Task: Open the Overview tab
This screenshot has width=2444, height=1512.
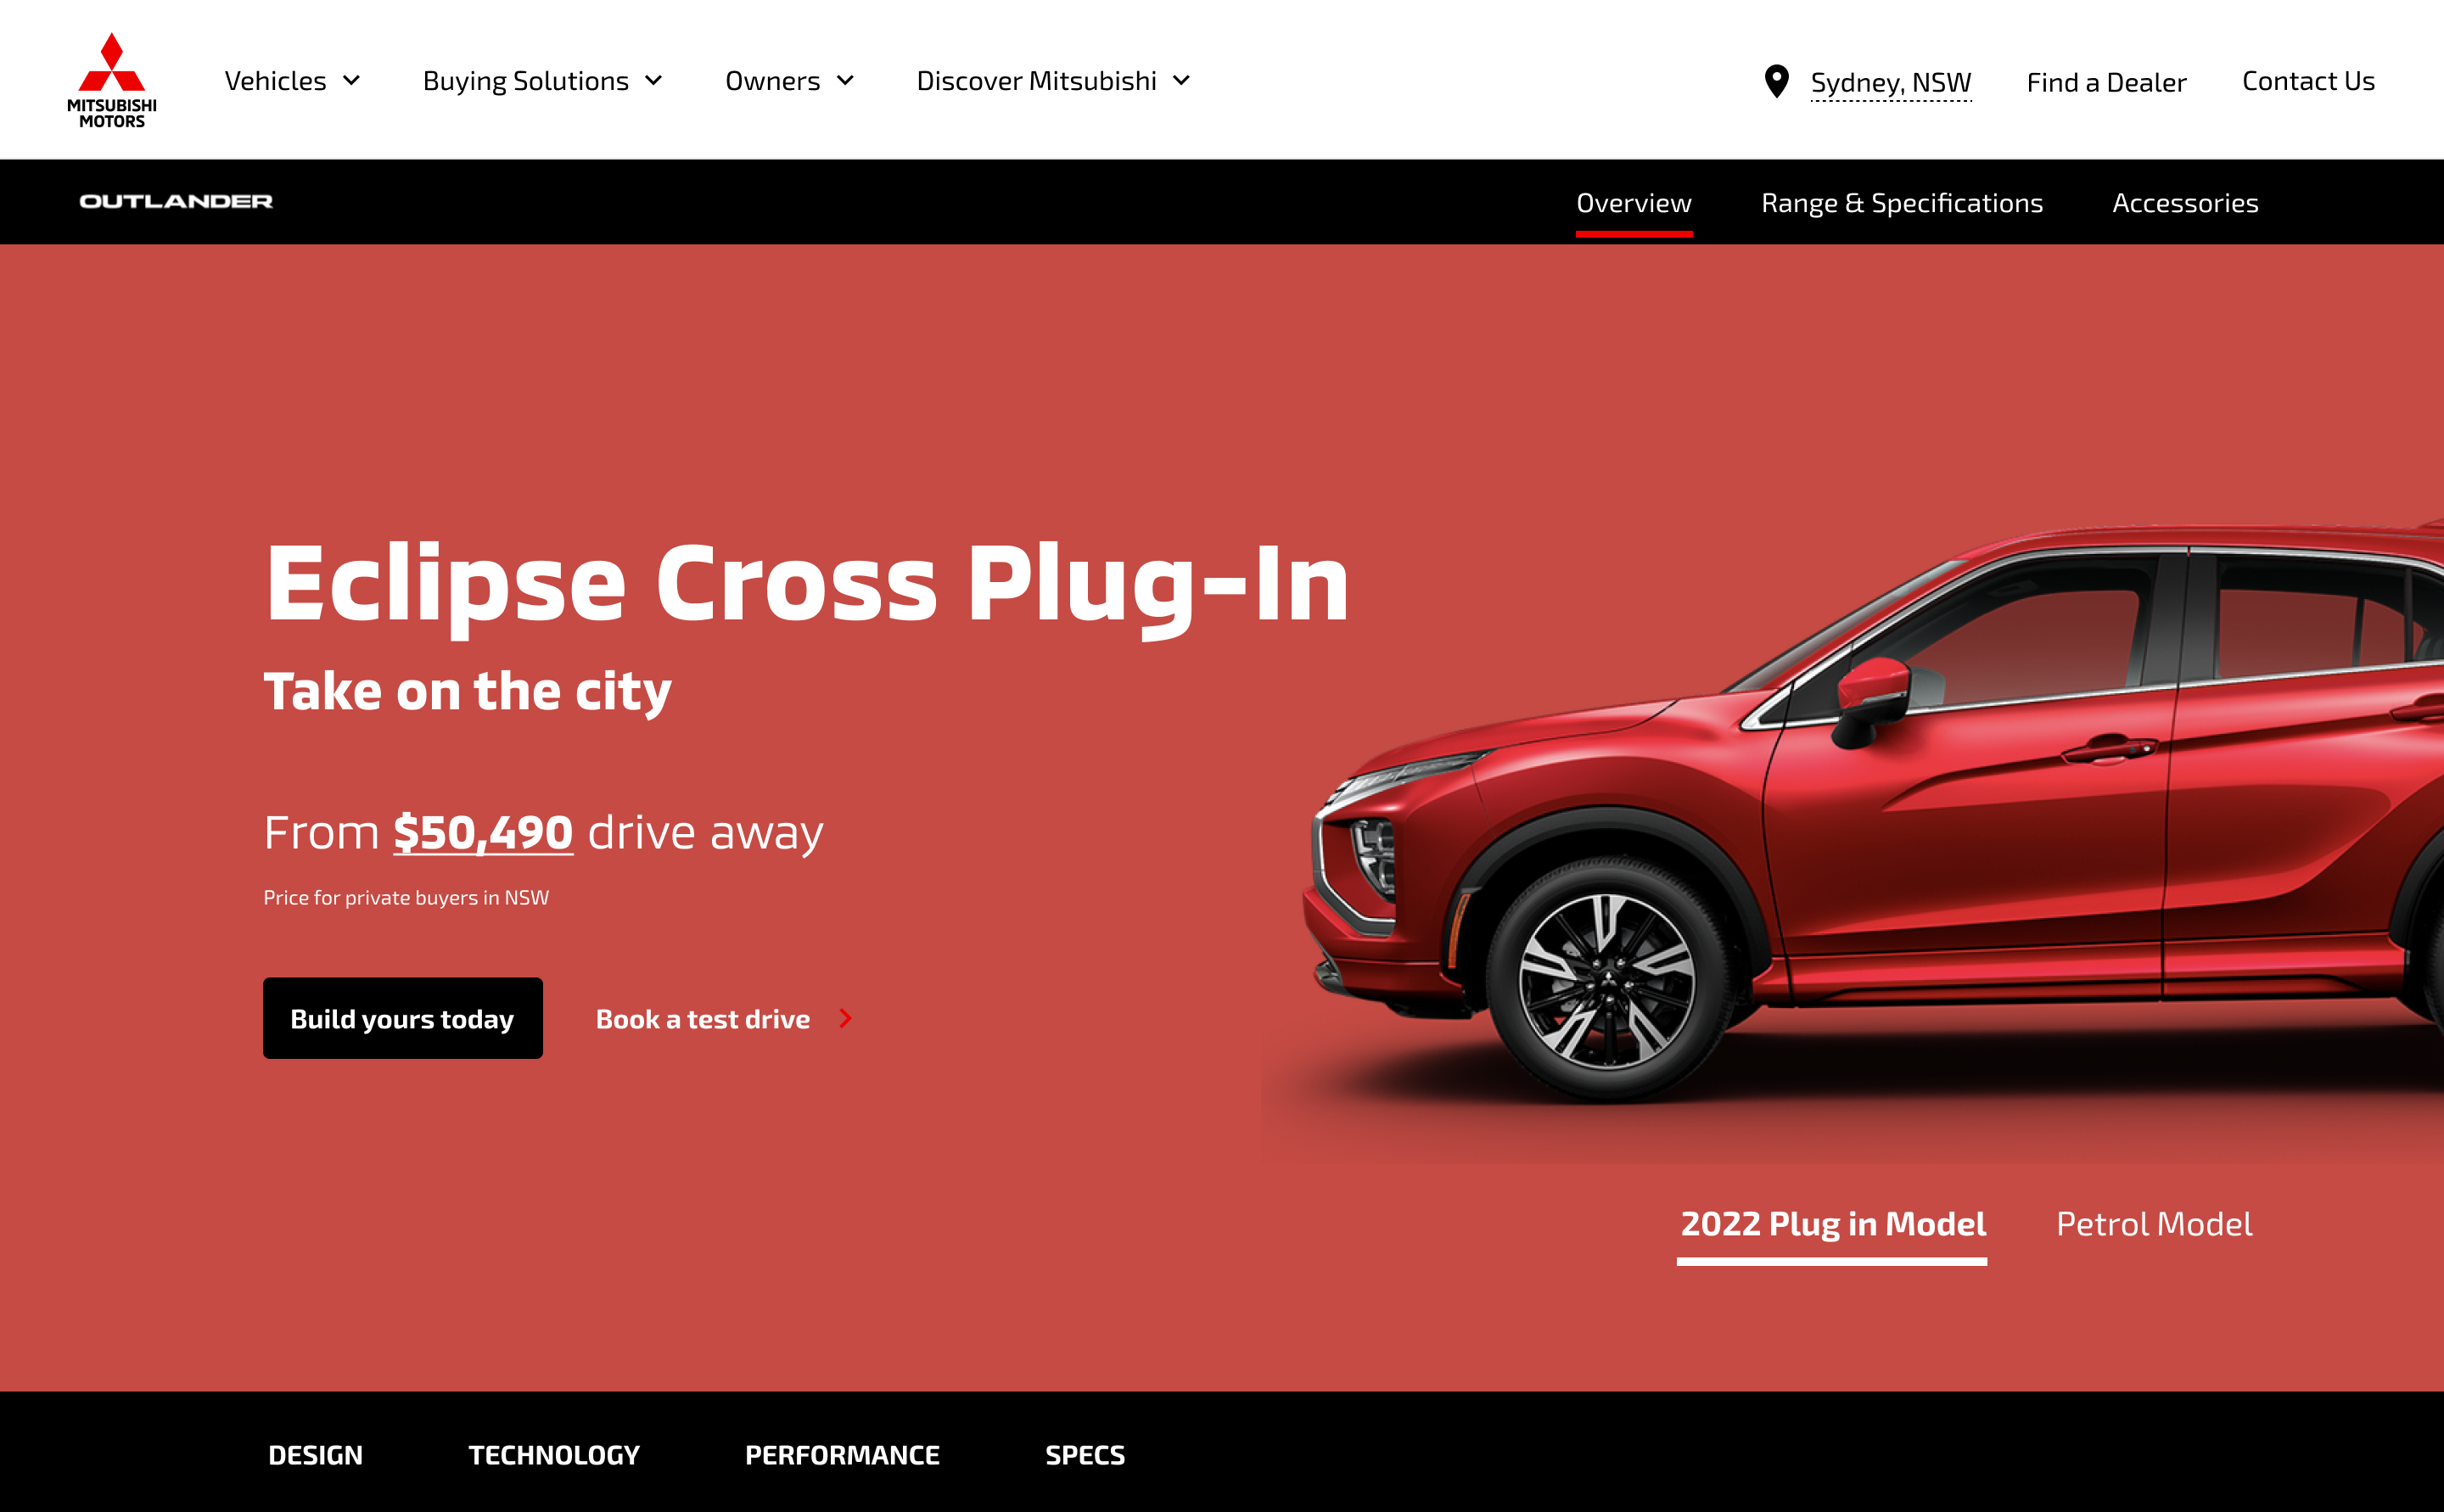Action: tap(1634, 203)
